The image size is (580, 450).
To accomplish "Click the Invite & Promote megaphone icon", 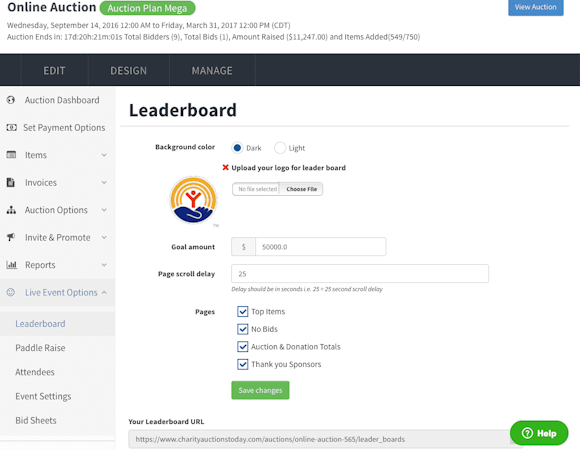I will 11,237.
